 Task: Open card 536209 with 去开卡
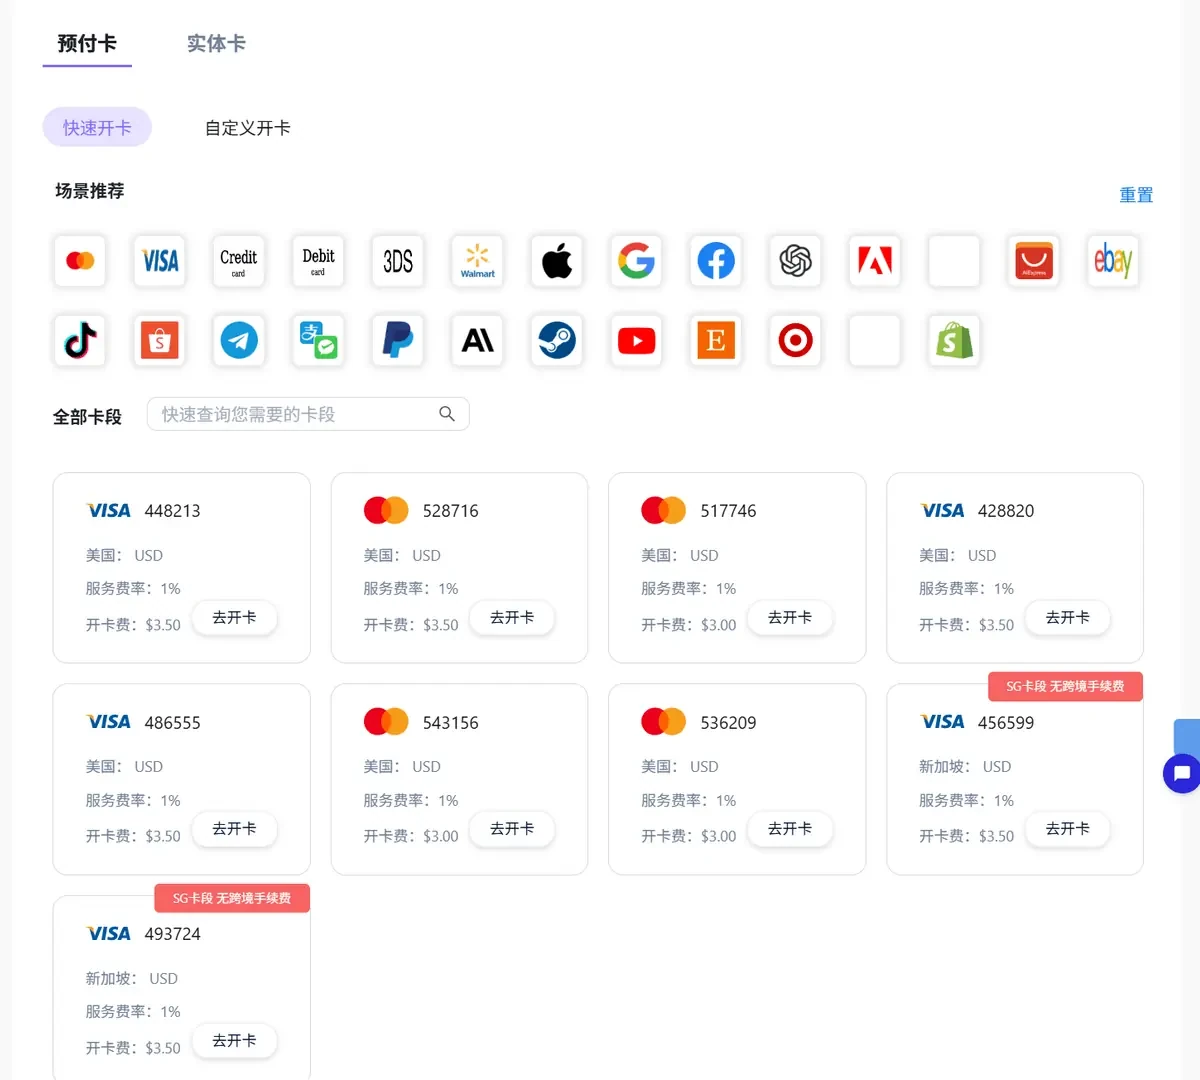click(790, 829)
